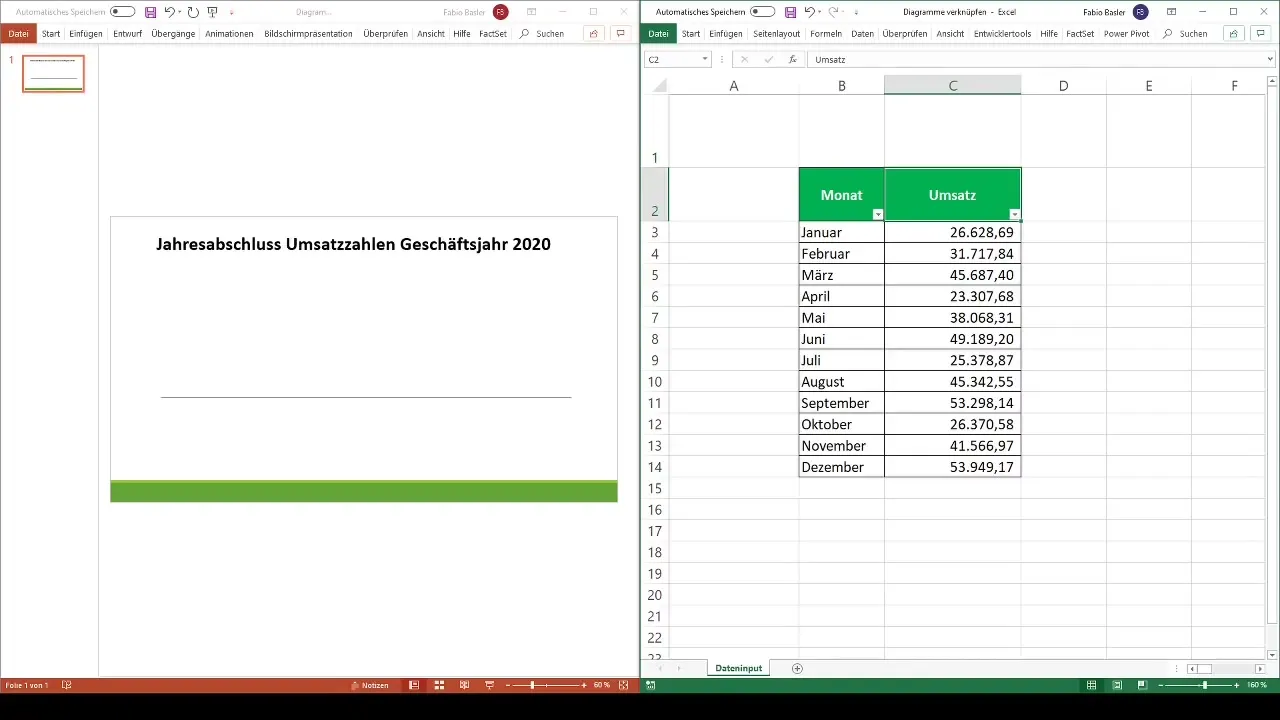This screenshot has width=1280, height=720.
Task: Click Share button in PowerPoint ribbon
Action: pyautogui.click(x=594, y=33)
